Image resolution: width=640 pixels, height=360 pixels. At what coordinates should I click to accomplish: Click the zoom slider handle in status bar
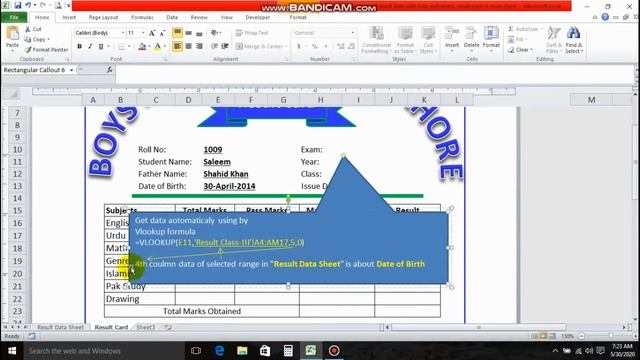(x=611, y=336)
